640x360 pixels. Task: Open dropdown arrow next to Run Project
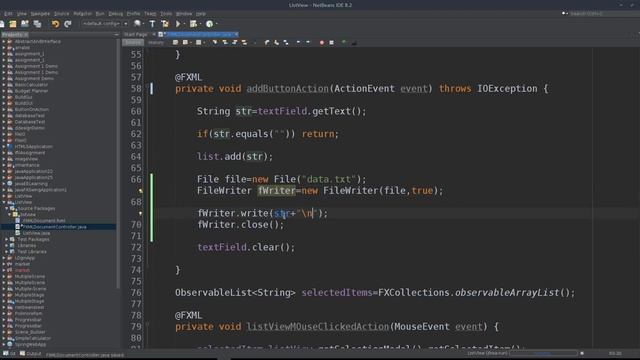[x=184, y=24]
